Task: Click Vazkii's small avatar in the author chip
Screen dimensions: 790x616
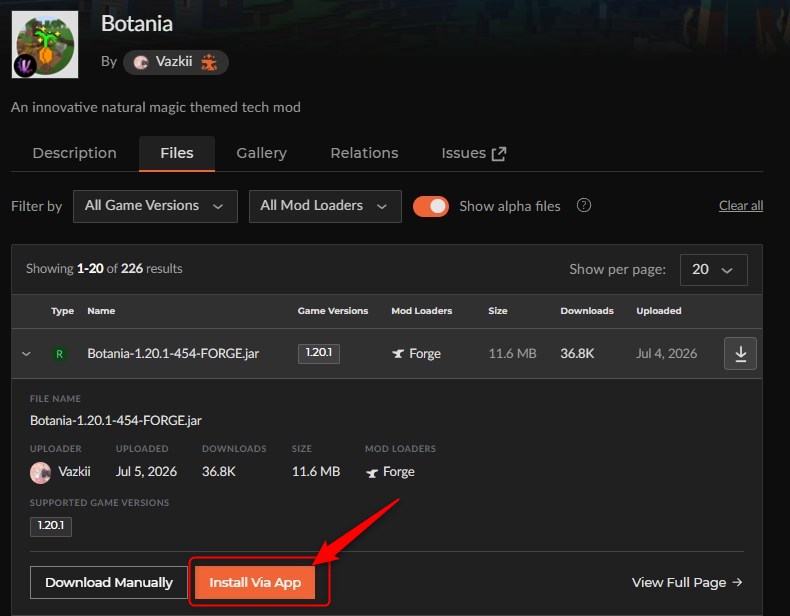Action: (x=141, y=62)
